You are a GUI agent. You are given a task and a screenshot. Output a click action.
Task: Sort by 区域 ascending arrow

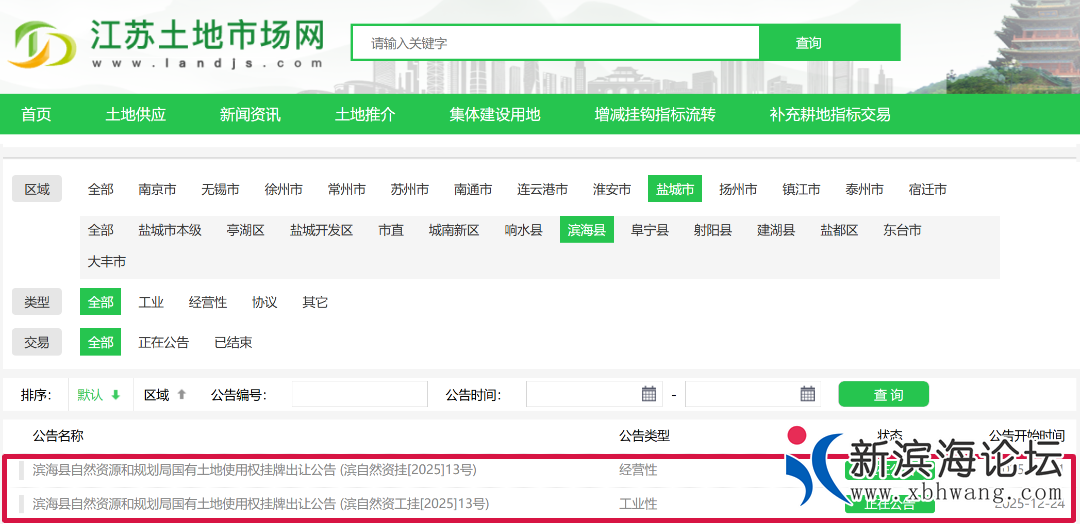pyautogui.click(x=181, y=395)
